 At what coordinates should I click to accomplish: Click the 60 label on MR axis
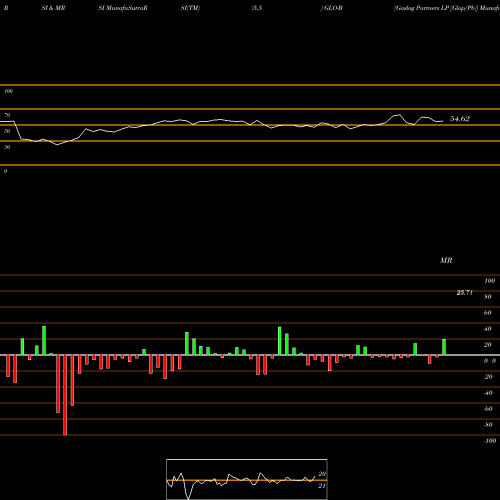tap(488, 313)
